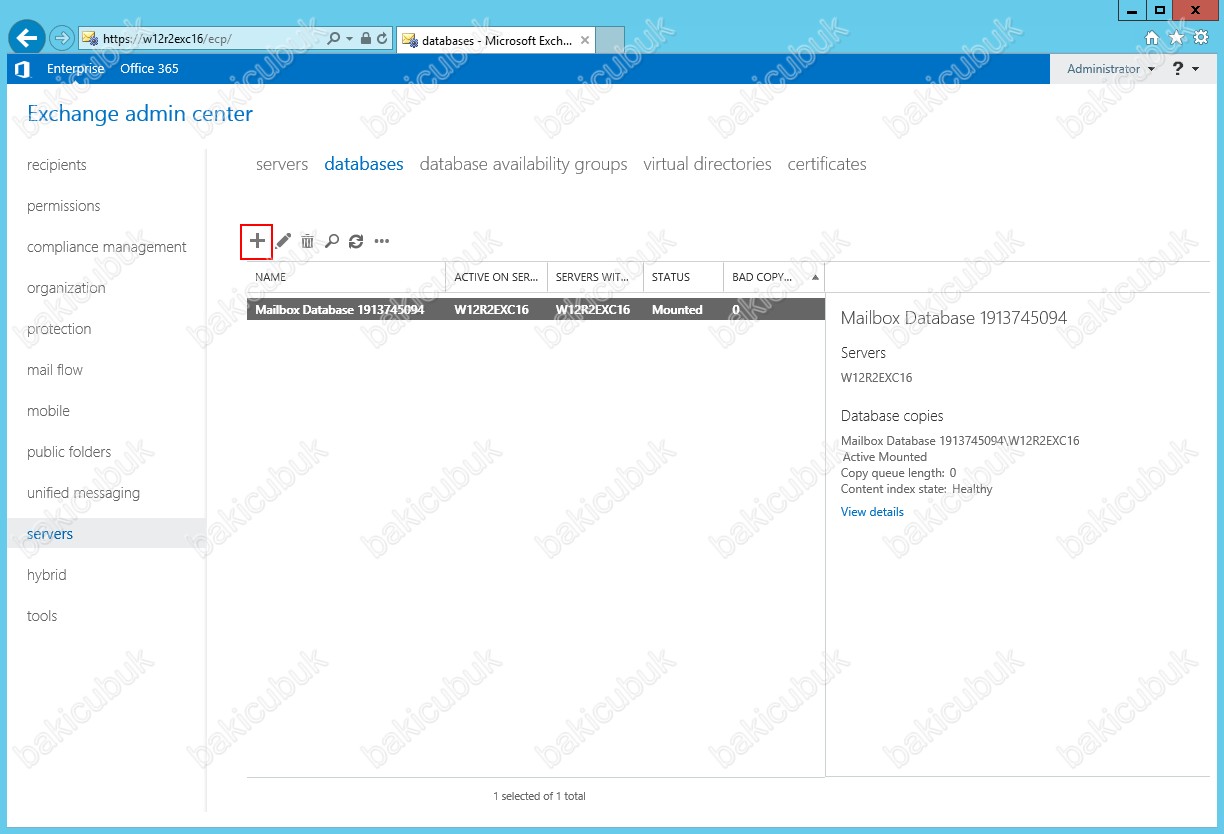Open tools section
Image resolution: width=1224 pixels, height=834 pixels.
coord(42,616)
